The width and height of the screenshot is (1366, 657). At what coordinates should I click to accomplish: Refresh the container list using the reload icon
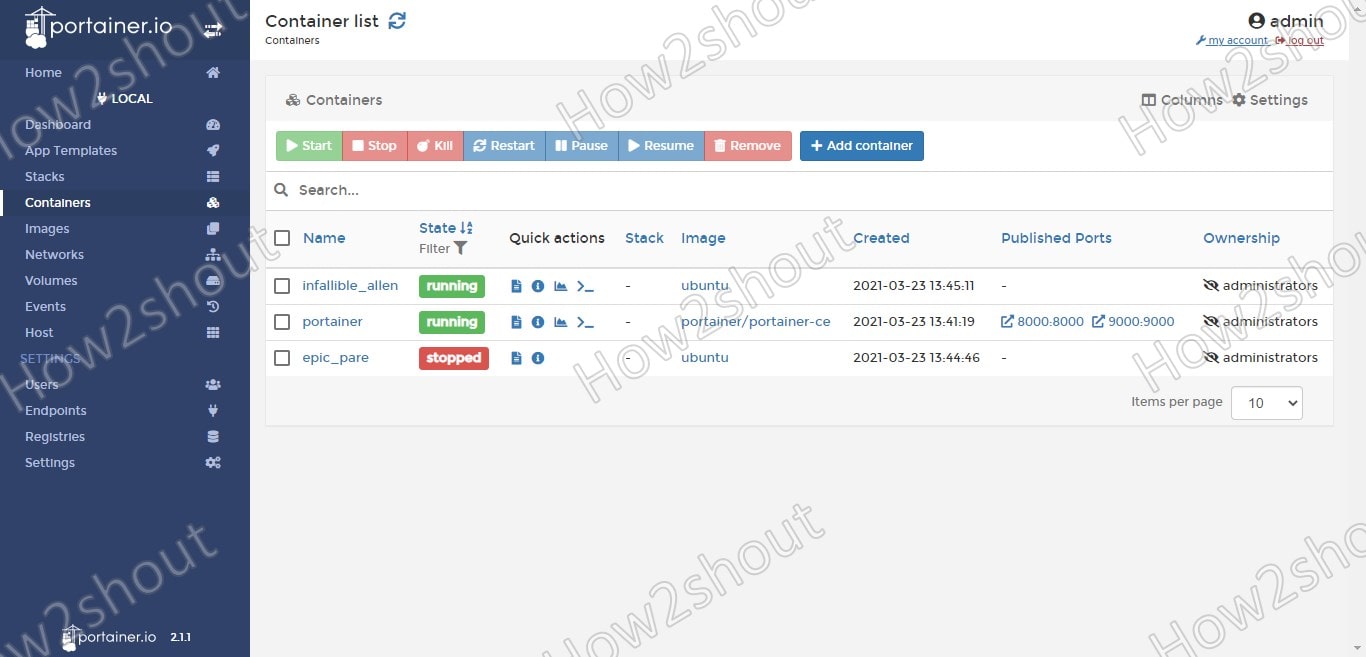pos(397,21)
